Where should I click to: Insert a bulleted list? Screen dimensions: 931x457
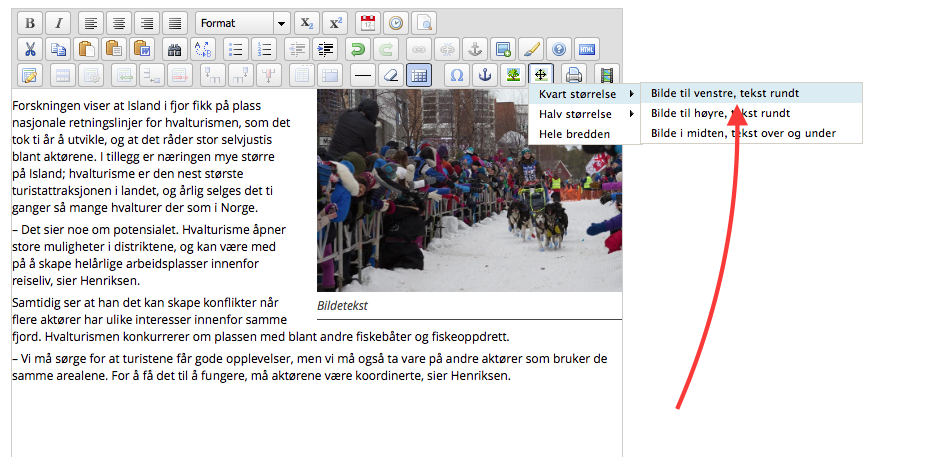click(x=235, y=49)
